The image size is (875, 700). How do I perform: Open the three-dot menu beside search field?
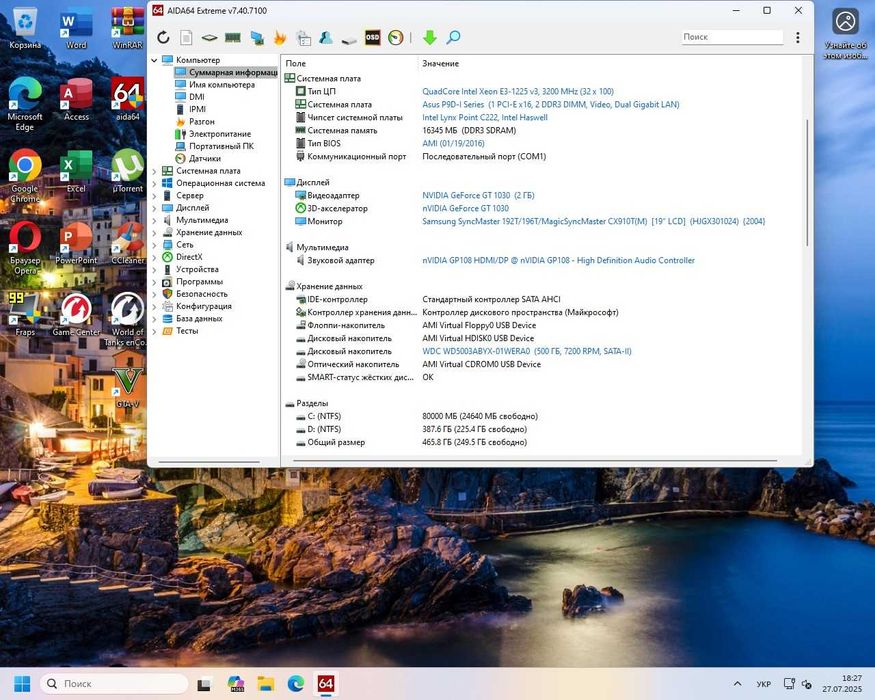(x=797, y=37)
